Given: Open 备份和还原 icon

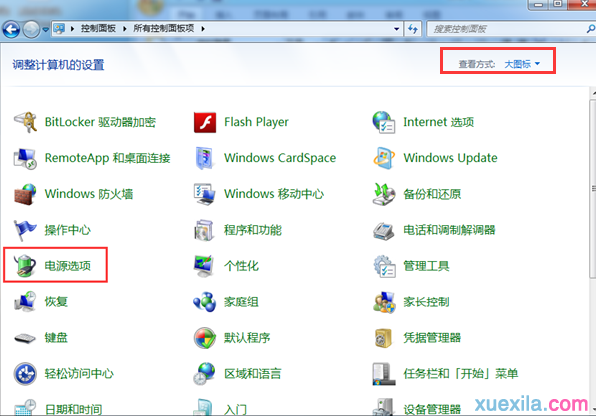Looking at the screenshot, I should point(384,194).
